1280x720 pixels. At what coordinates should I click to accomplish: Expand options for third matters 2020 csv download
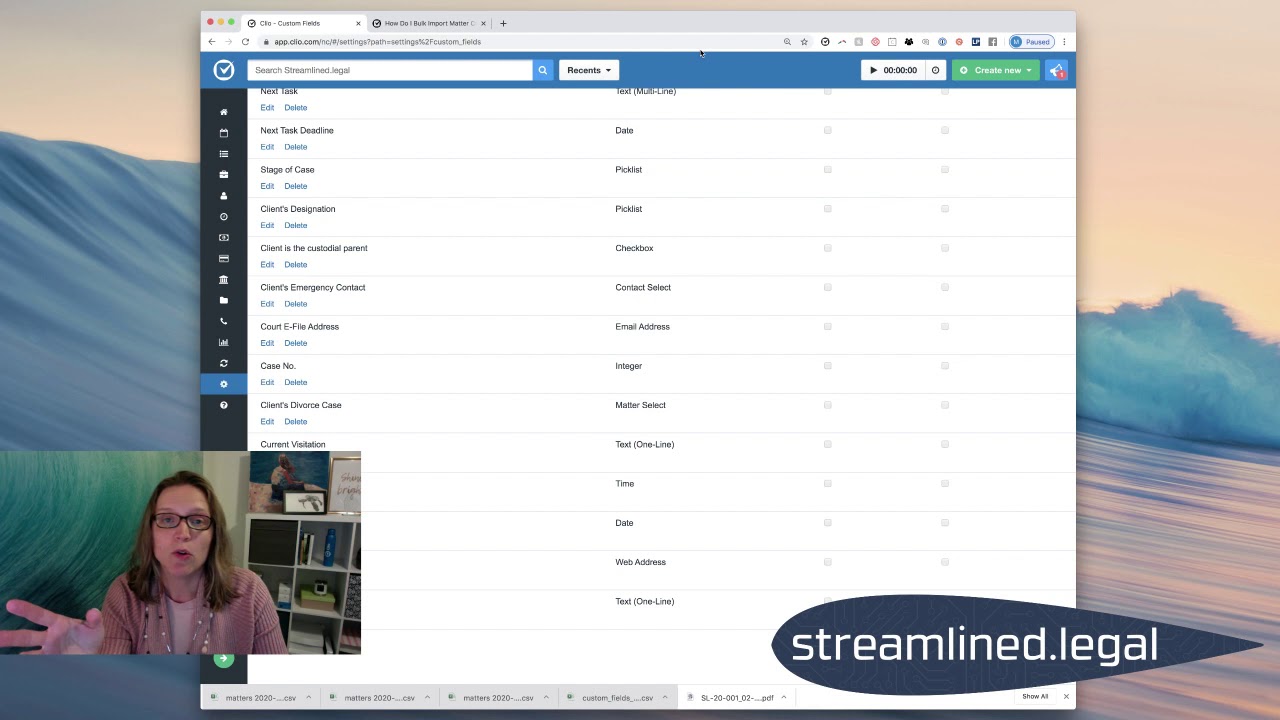[546, 698]
